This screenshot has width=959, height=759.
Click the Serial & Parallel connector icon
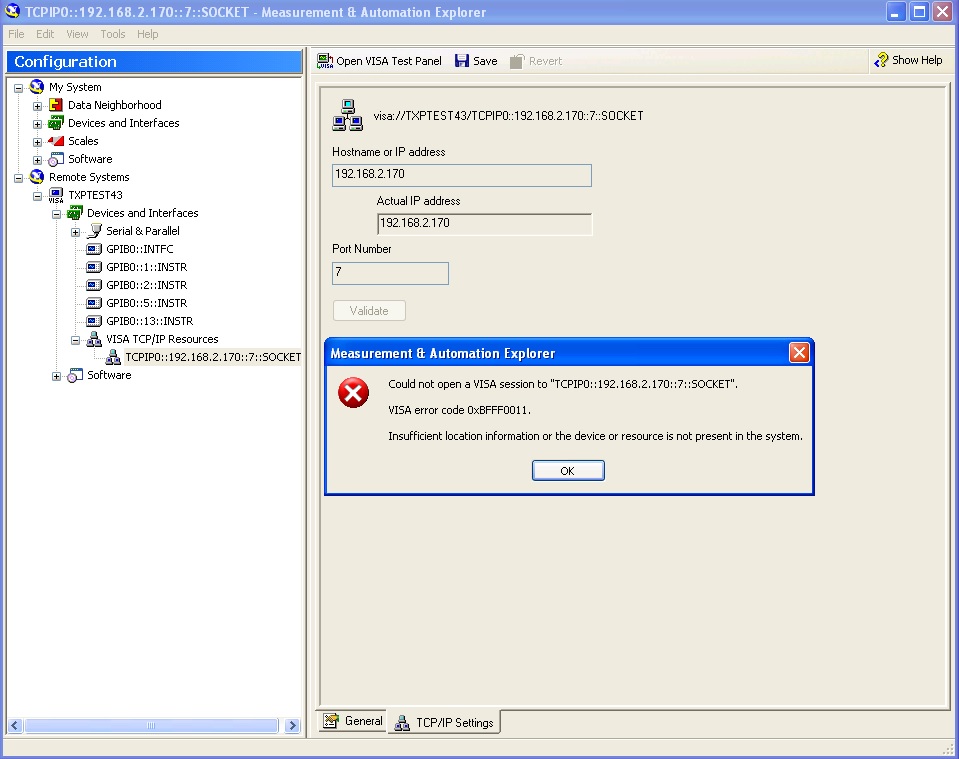click(94, 231)
